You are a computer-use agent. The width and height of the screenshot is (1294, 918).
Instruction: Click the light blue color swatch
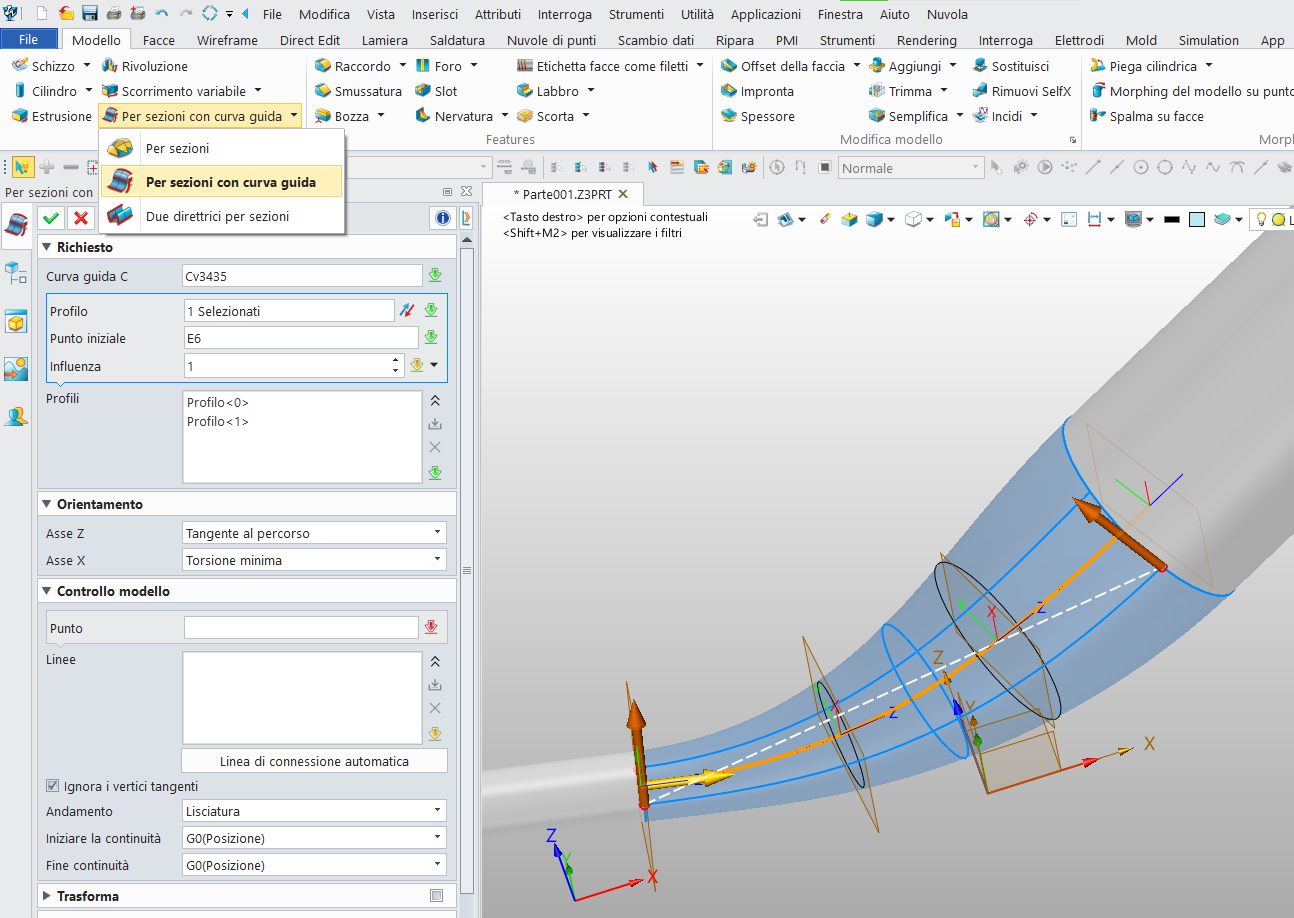pos(1196,220)
